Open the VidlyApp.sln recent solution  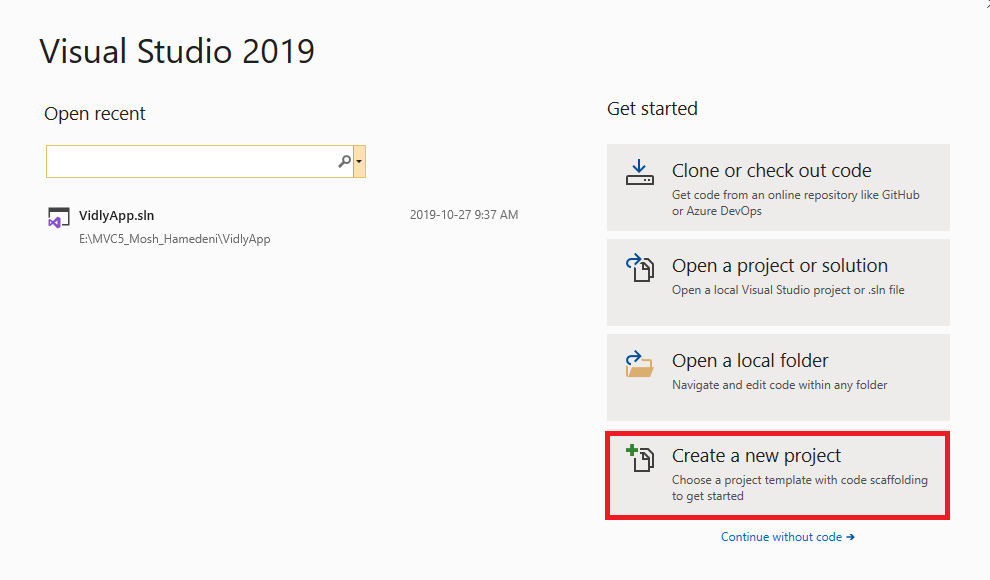click(x=117, y=215)
